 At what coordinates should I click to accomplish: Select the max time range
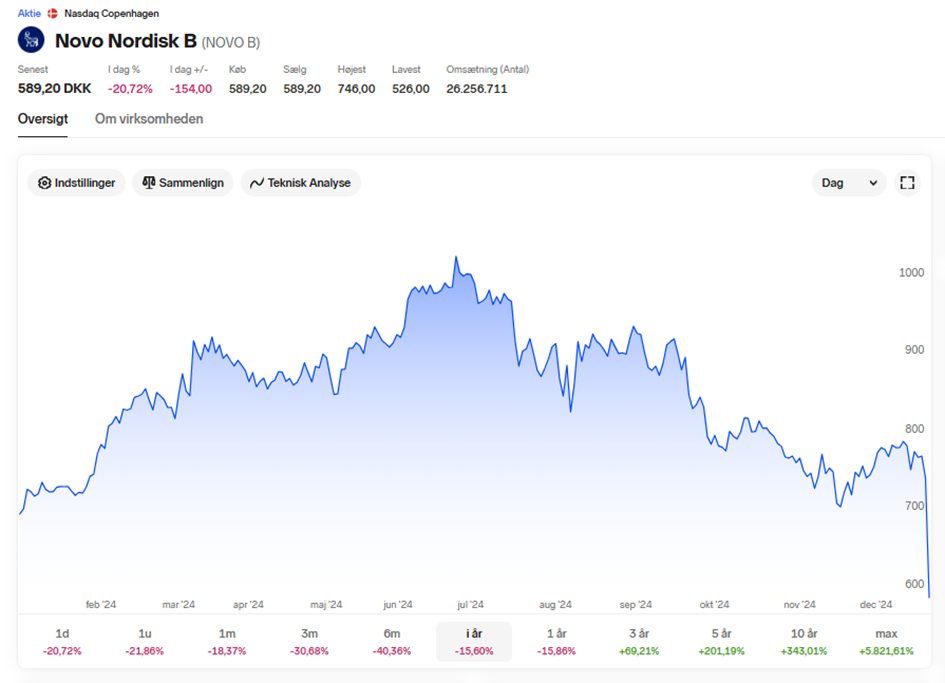tap(887, 641)
